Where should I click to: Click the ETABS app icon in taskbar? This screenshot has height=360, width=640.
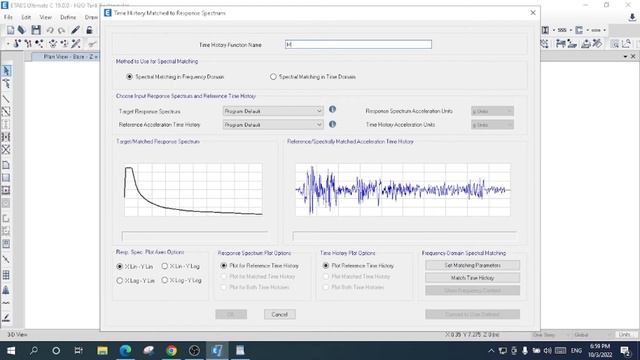click(x=217, y=350)
